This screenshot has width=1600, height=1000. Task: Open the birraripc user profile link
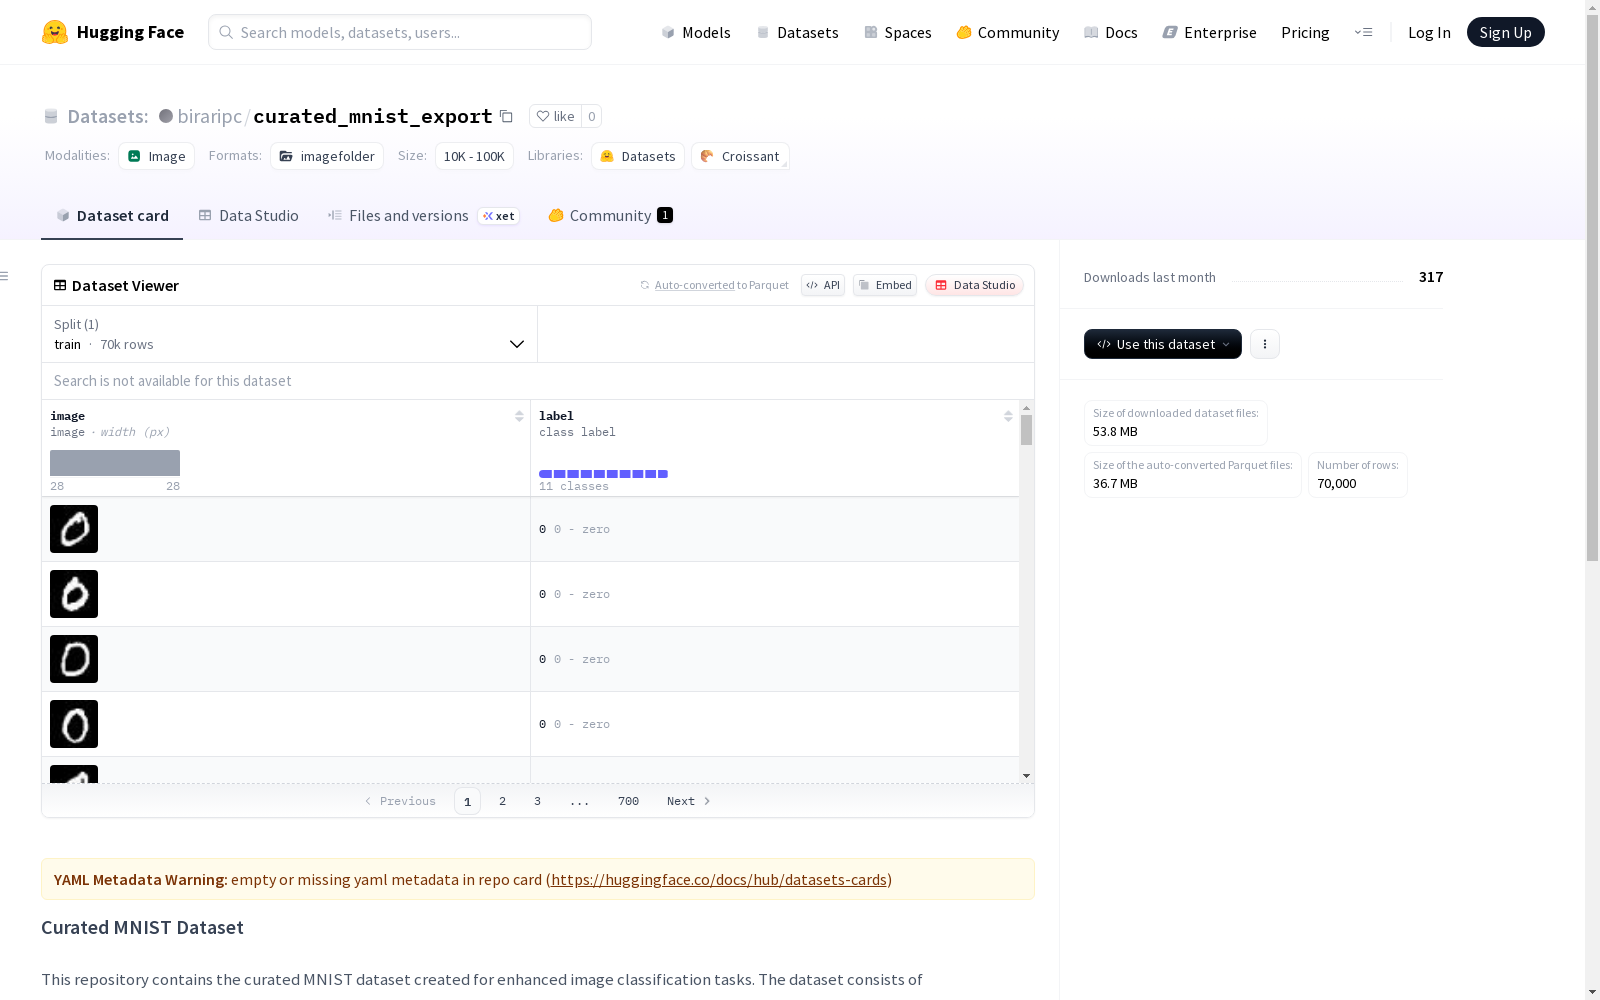(209, 116)
